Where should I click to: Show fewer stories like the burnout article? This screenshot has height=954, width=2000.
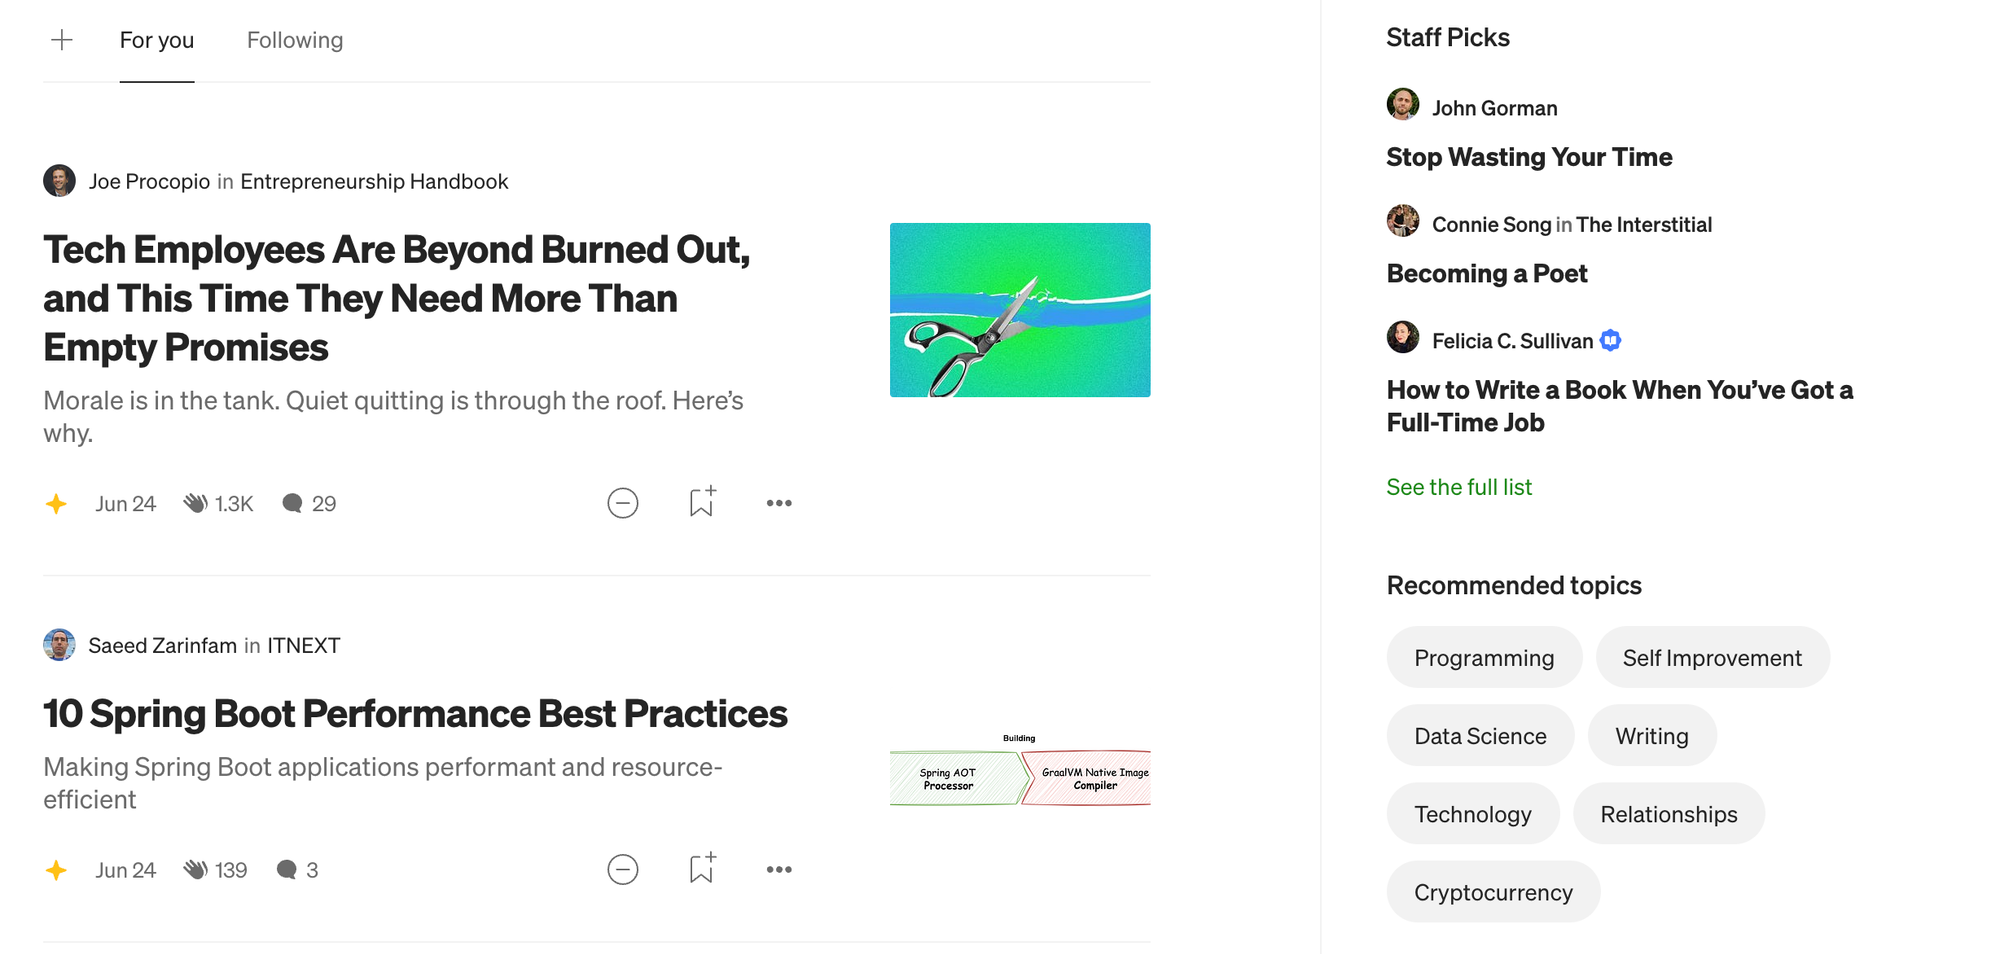coord(623,503)
